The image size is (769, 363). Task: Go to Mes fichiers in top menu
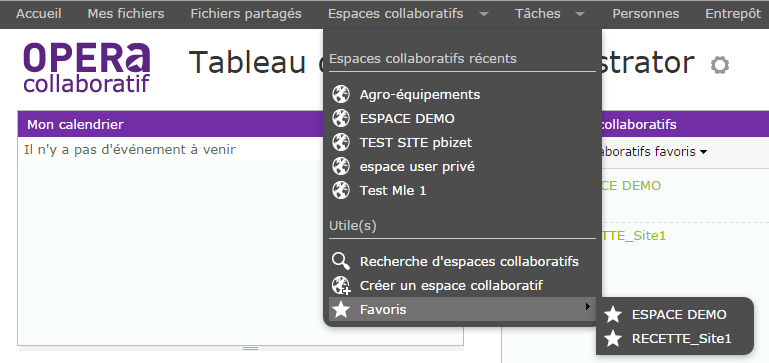click(x=126, y=14)
